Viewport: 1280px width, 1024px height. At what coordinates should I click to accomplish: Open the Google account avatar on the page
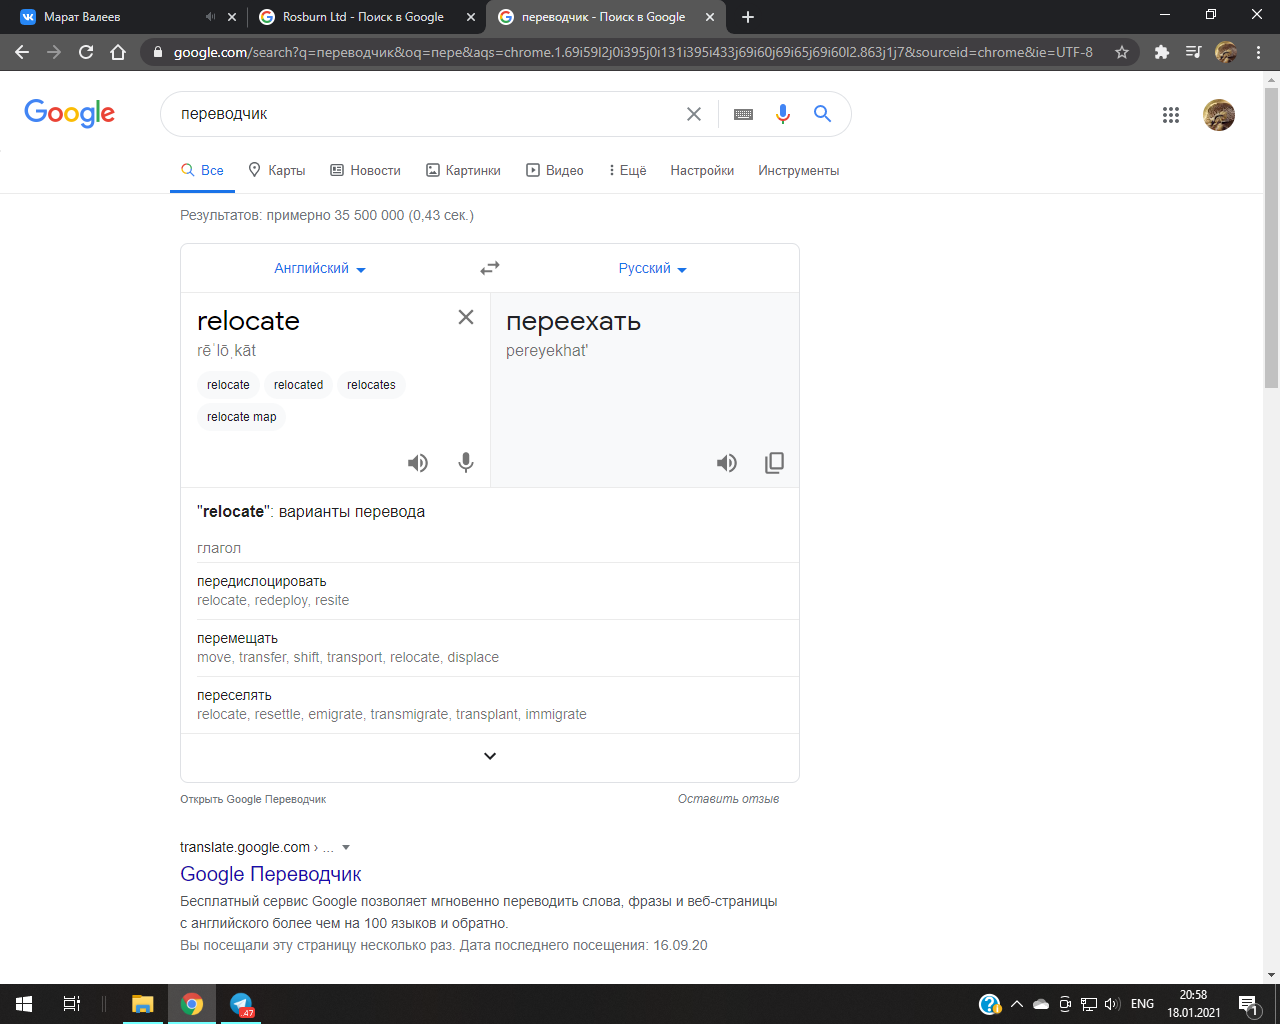(x=1219, y=115)
